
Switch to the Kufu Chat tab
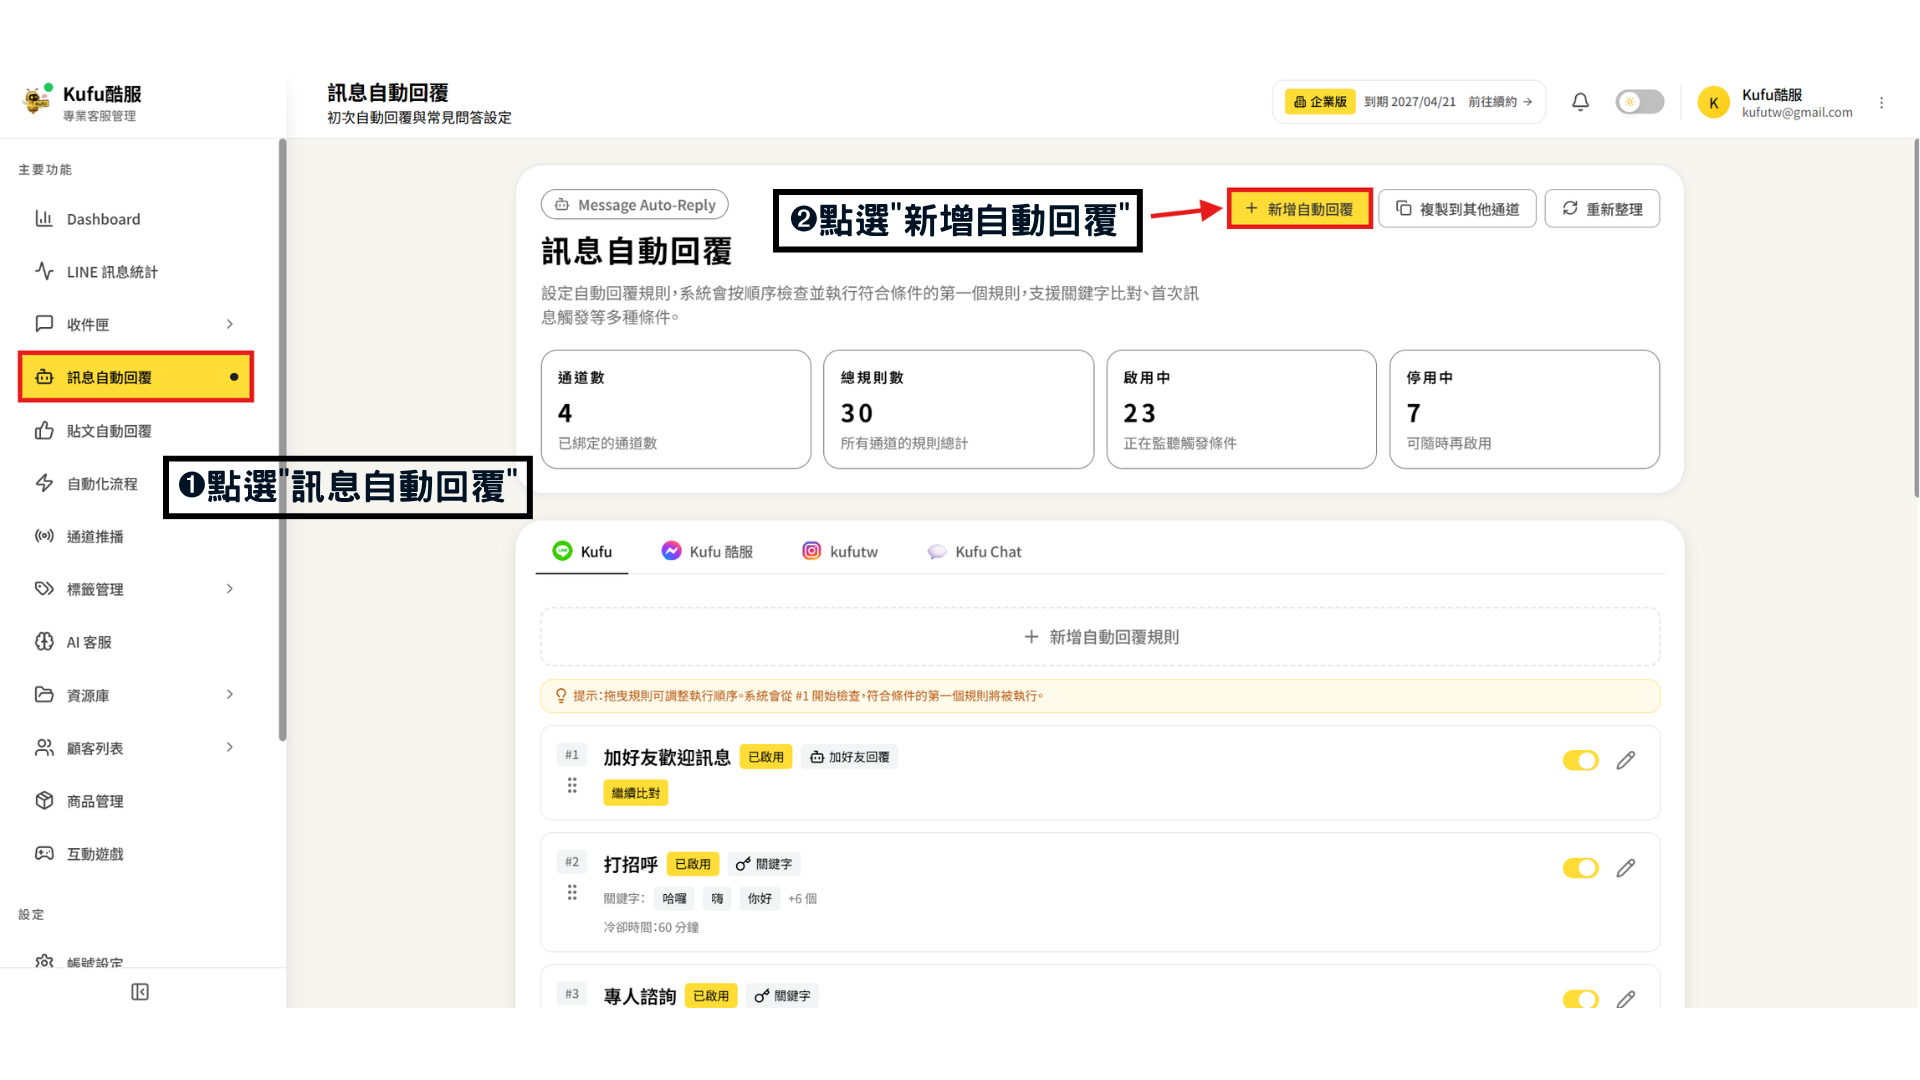coord(974,552)
